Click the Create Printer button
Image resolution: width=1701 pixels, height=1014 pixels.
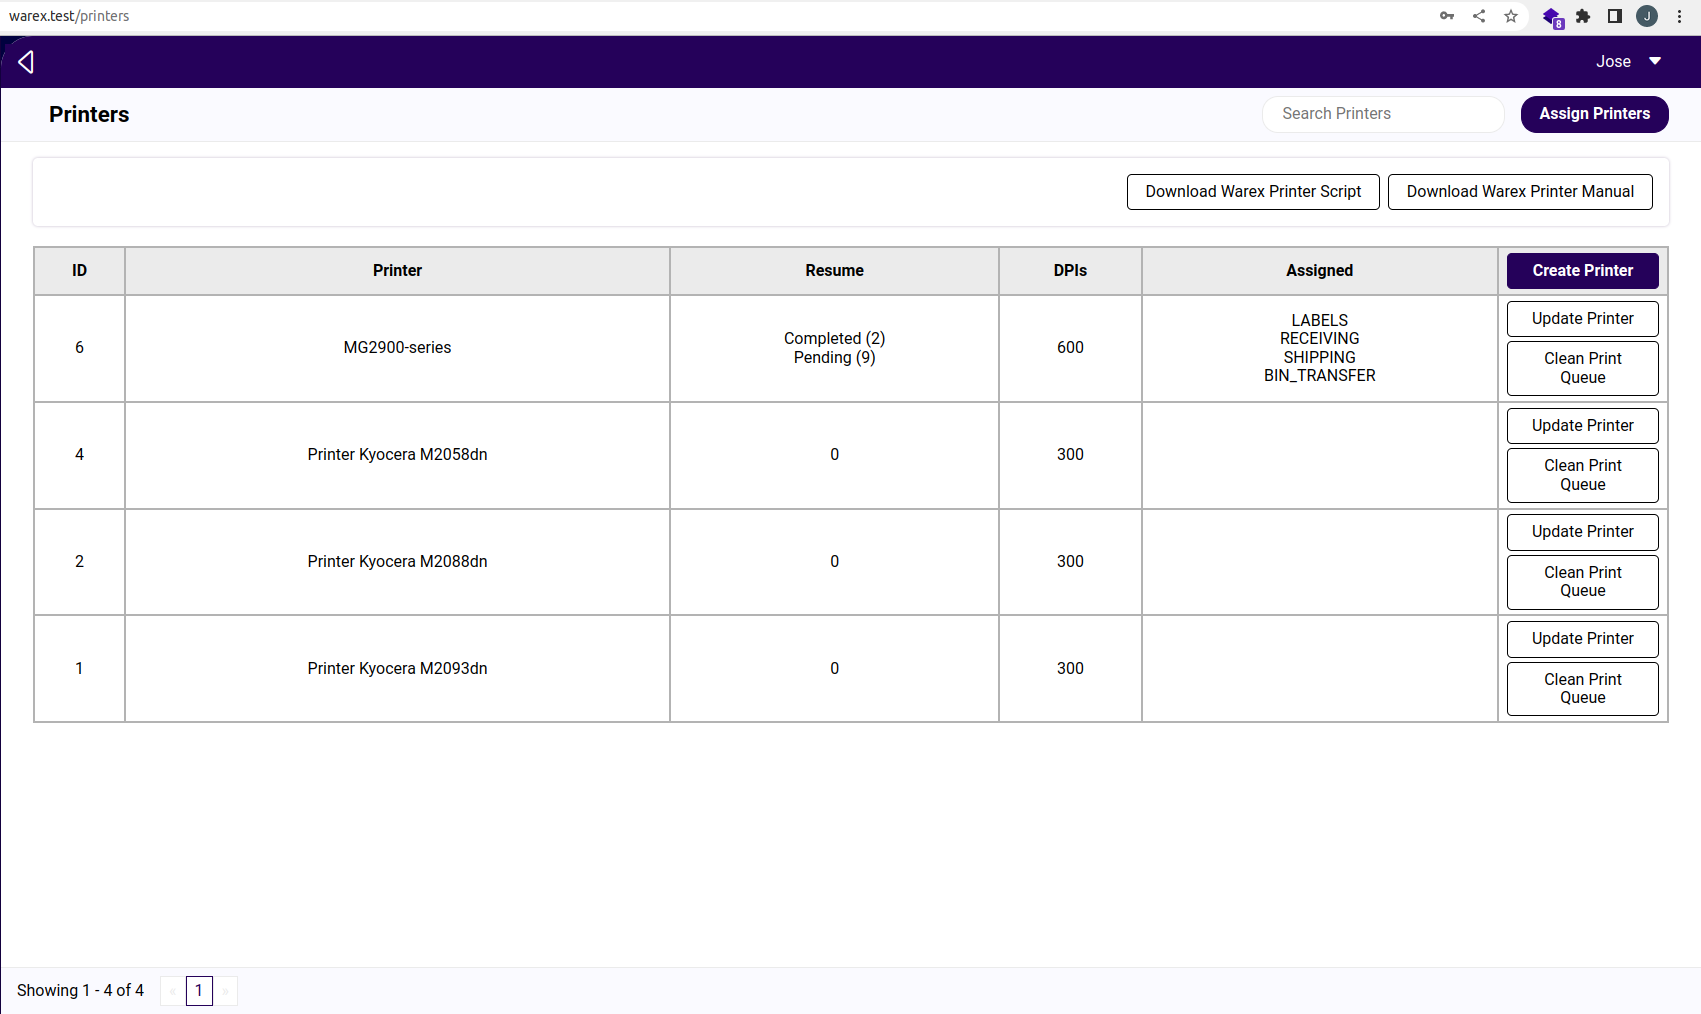1582,271
